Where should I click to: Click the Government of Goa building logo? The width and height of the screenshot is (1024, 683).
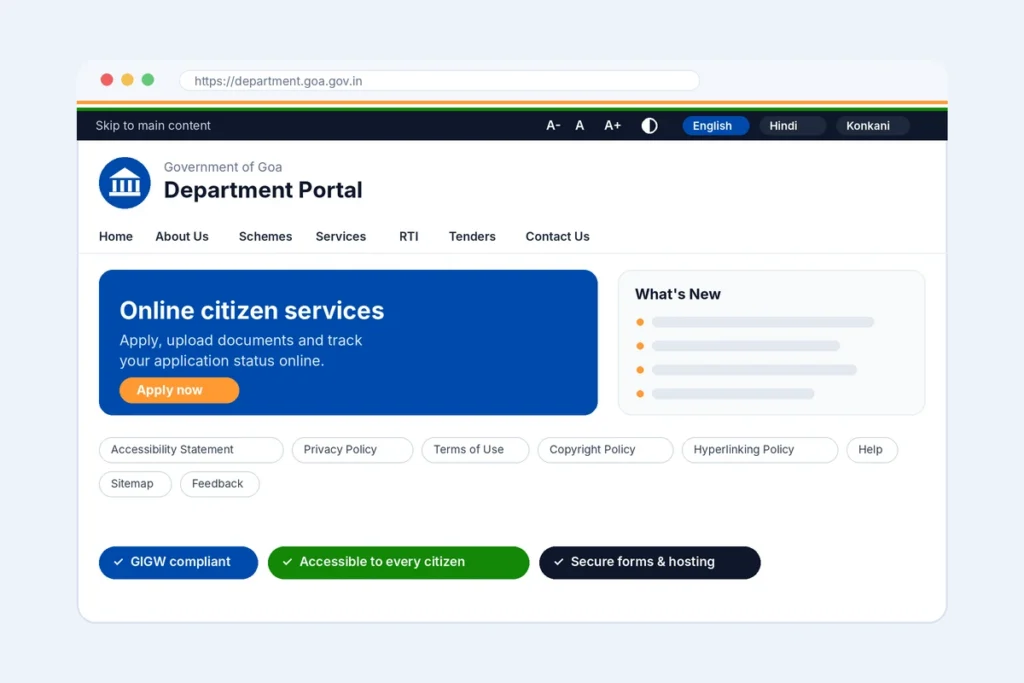tap(125, 183)
